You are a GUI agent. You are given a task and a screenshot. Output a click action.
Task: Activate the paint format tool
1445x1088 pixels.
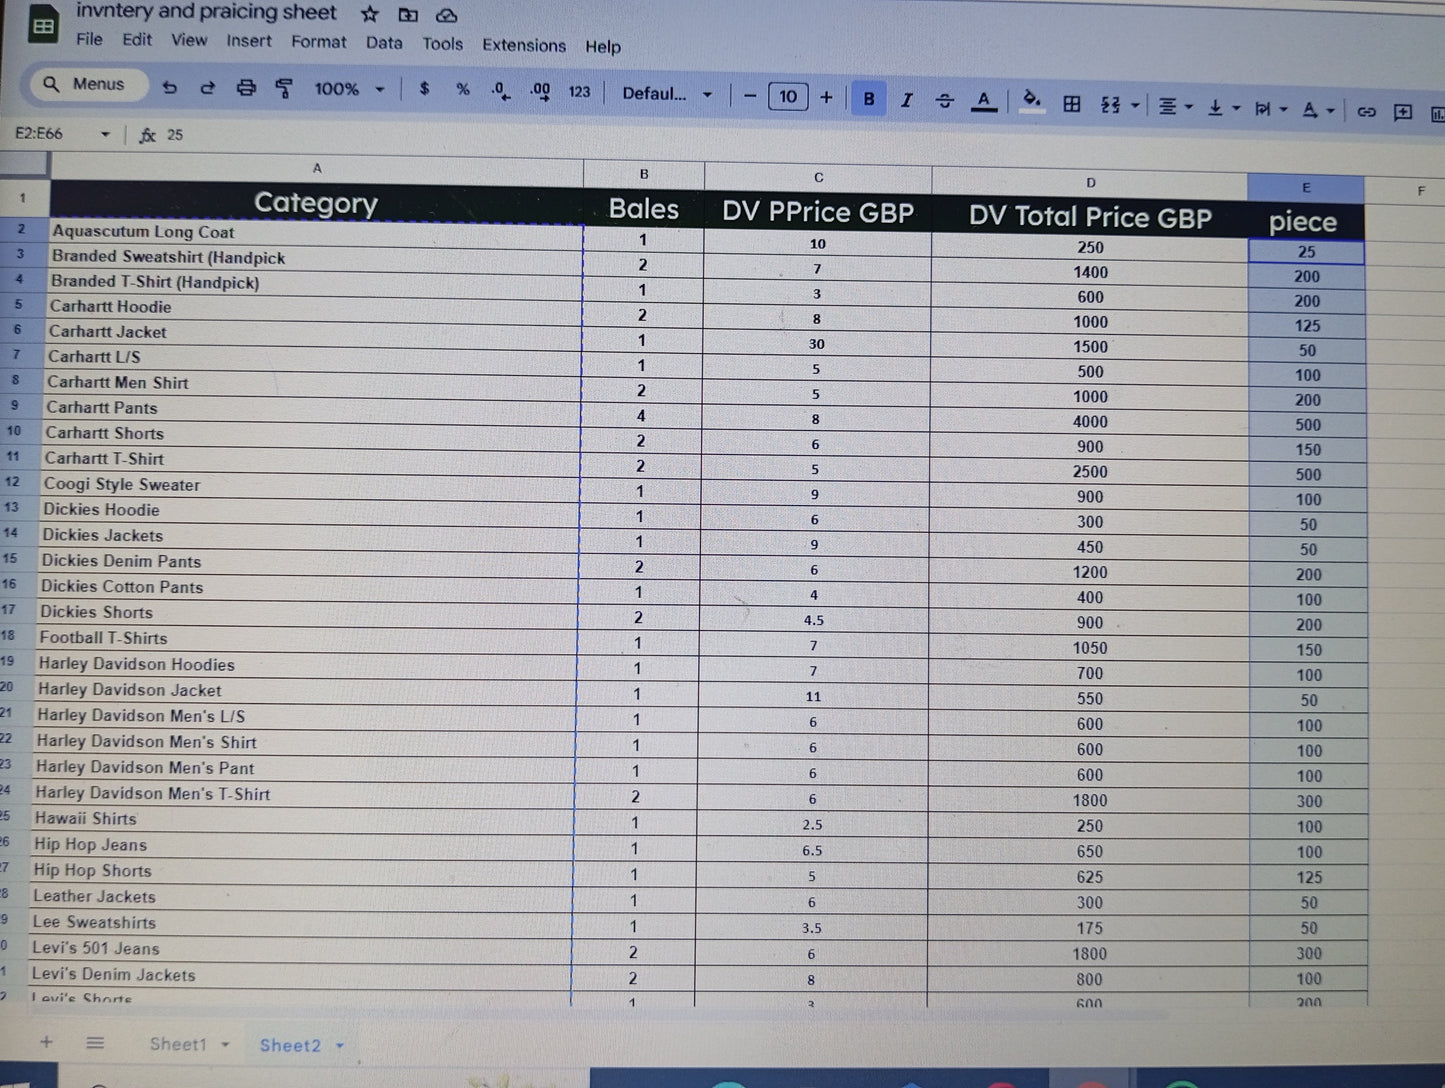pyautogui.click(x=284, y=89)
